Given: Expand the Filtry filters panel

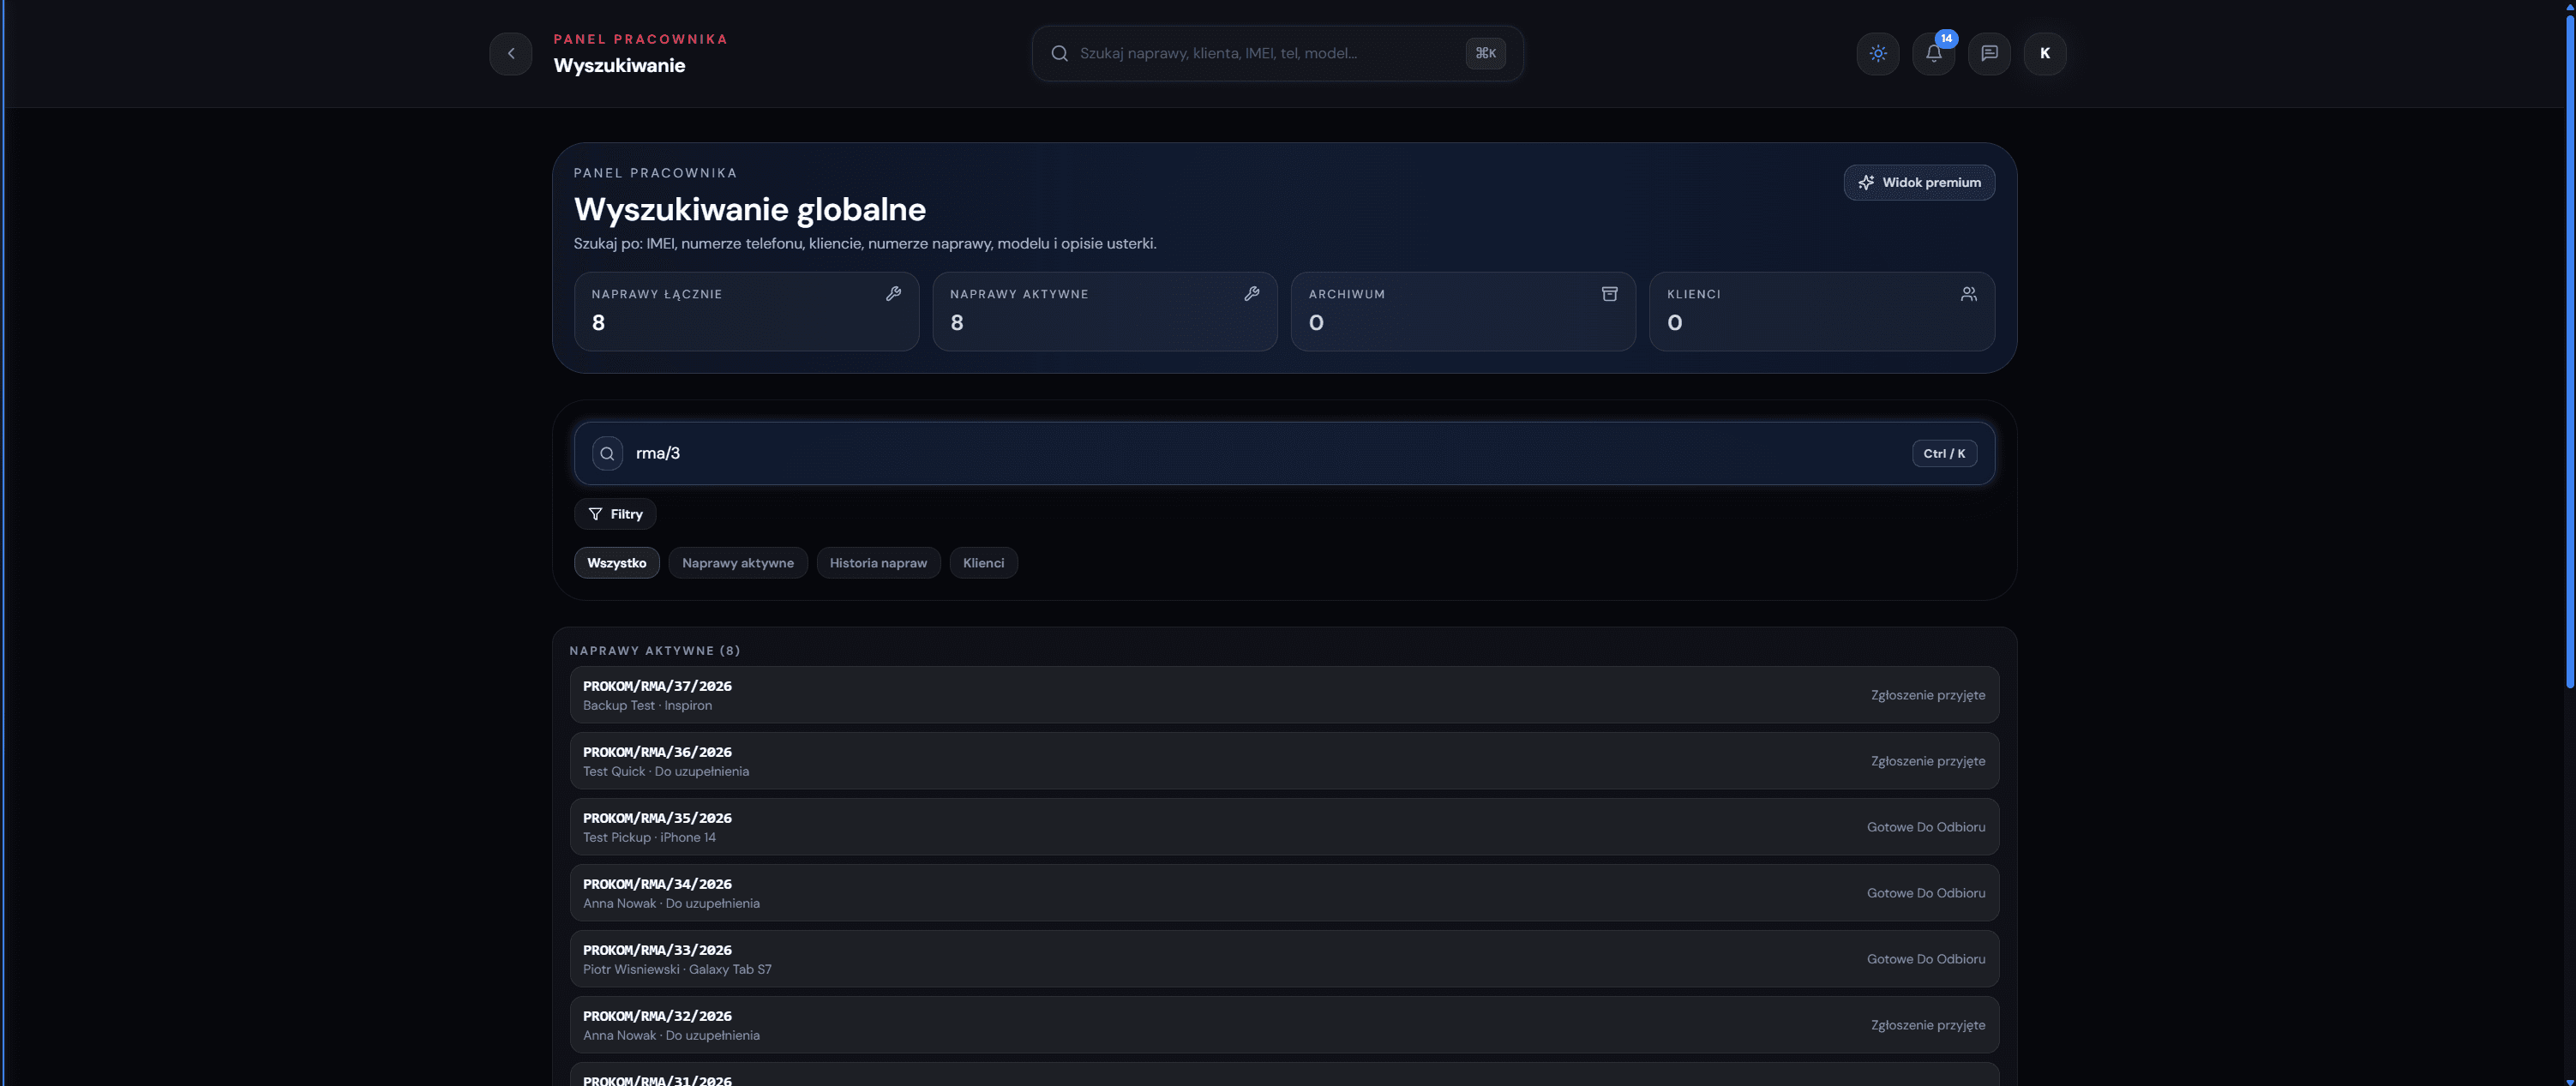Looking at the screenshot, I should (615, 514).
